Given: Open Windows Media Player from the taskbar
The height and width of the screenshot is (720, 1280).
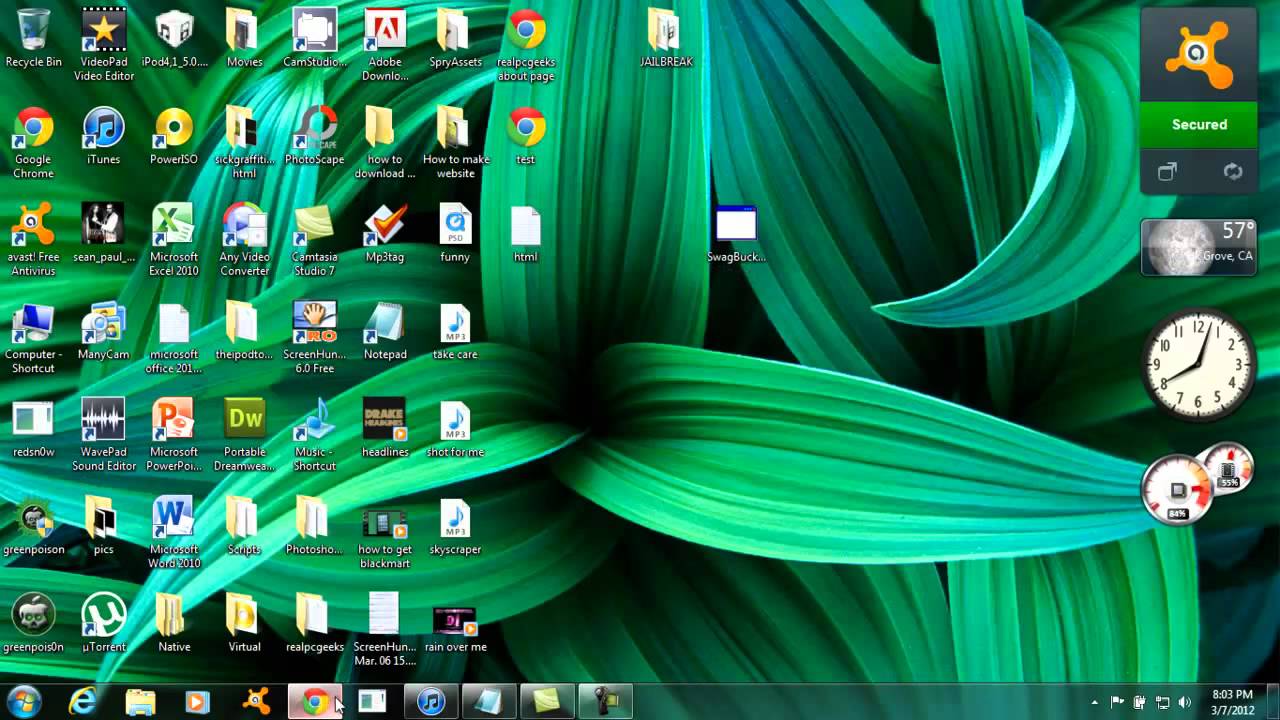Looking at the screenshot, I should (197, 702).
